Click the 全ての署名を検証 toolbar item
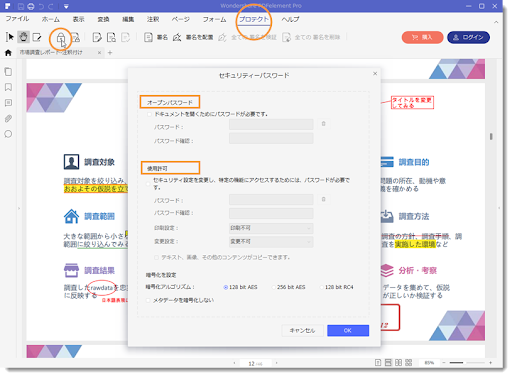The height and width of the screenshot is (377, 512). (247, 37)
